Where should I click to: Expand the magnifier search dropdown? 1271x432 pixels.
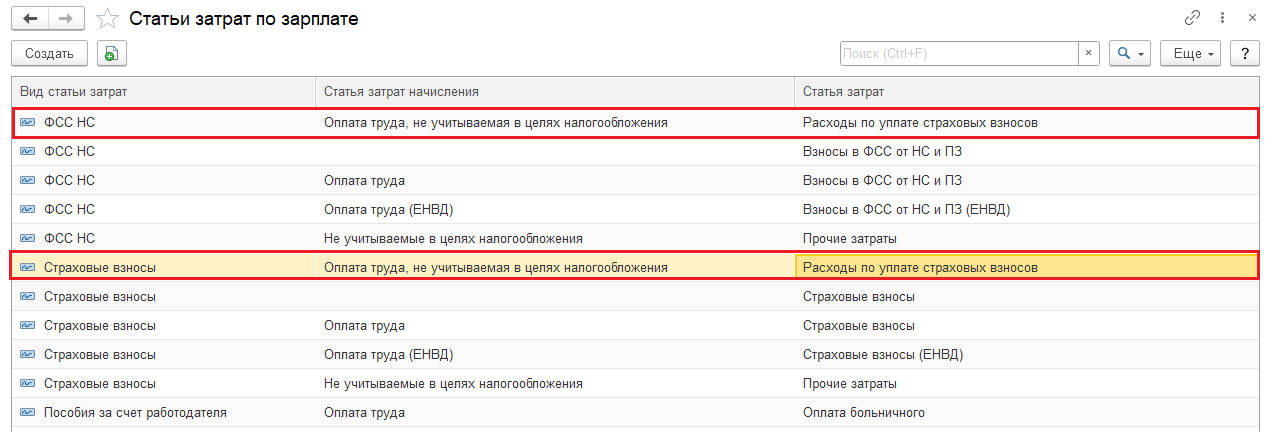pos(1131,54)
